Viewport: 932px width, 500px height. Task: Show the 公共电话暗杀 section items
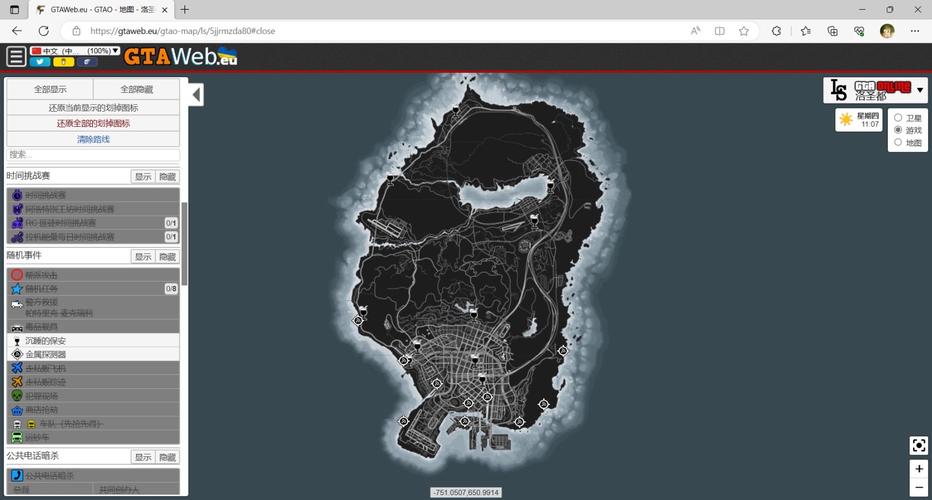pyautogui.click(x=143, y=457)
